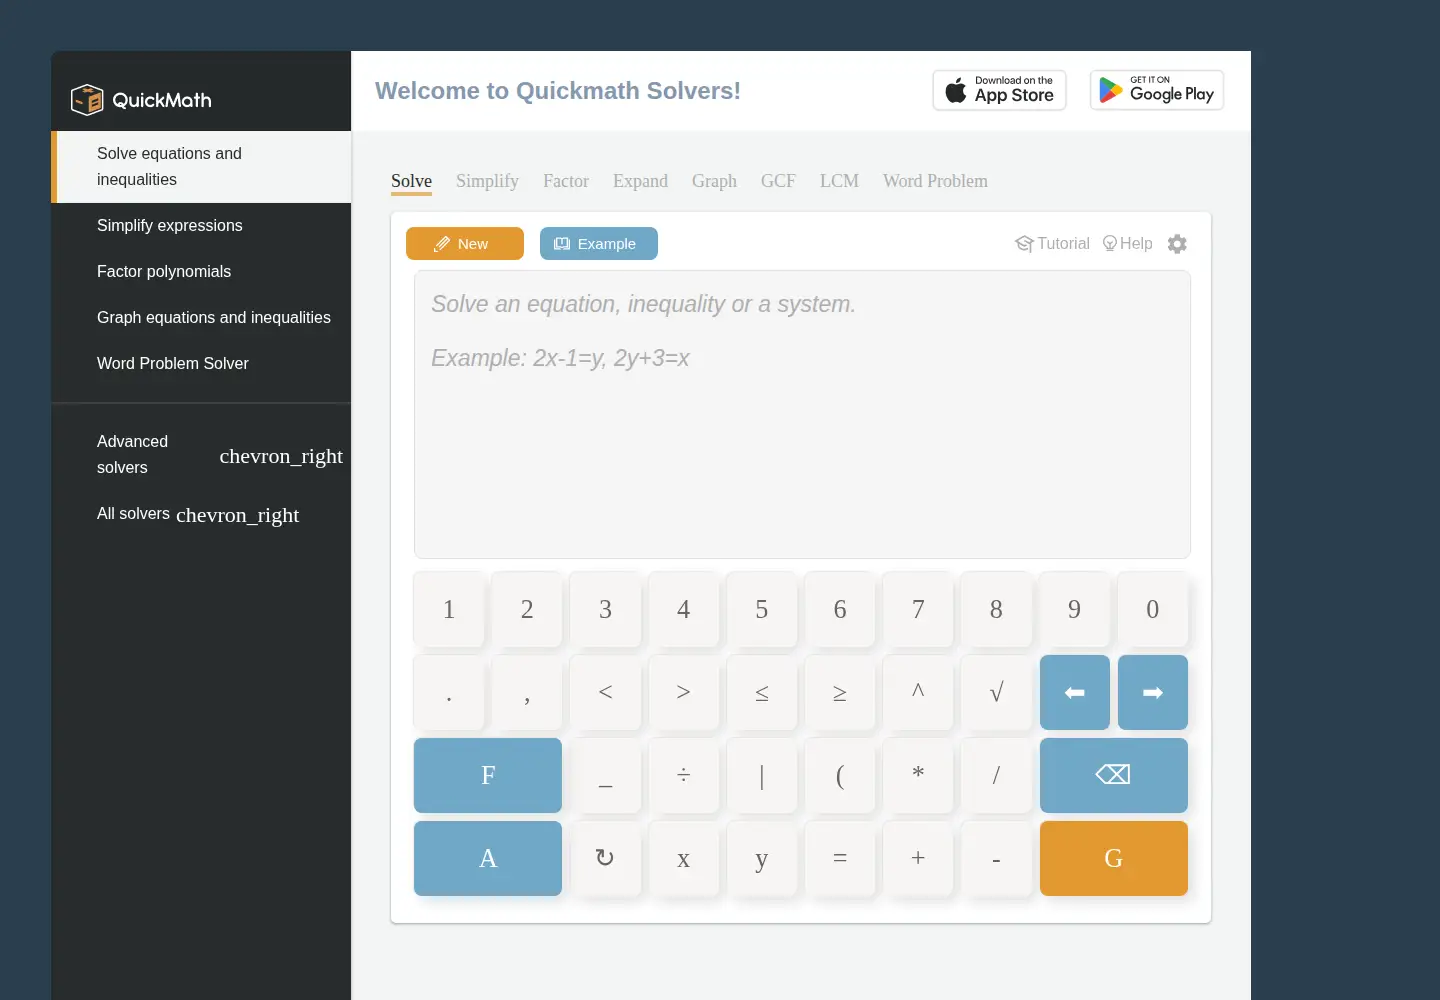The width and height of the screenshot is (1440, 1000).
Task: Open the Expand tab
Action: (x=640, y=181)
